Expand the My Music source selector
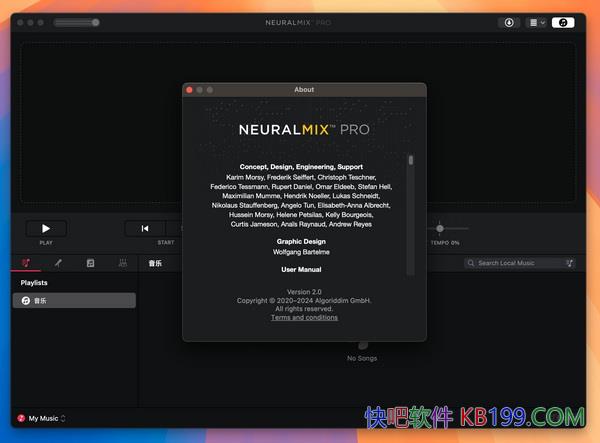Image resolution: width=600 pixels, height=443 pixels. (42, 418)
